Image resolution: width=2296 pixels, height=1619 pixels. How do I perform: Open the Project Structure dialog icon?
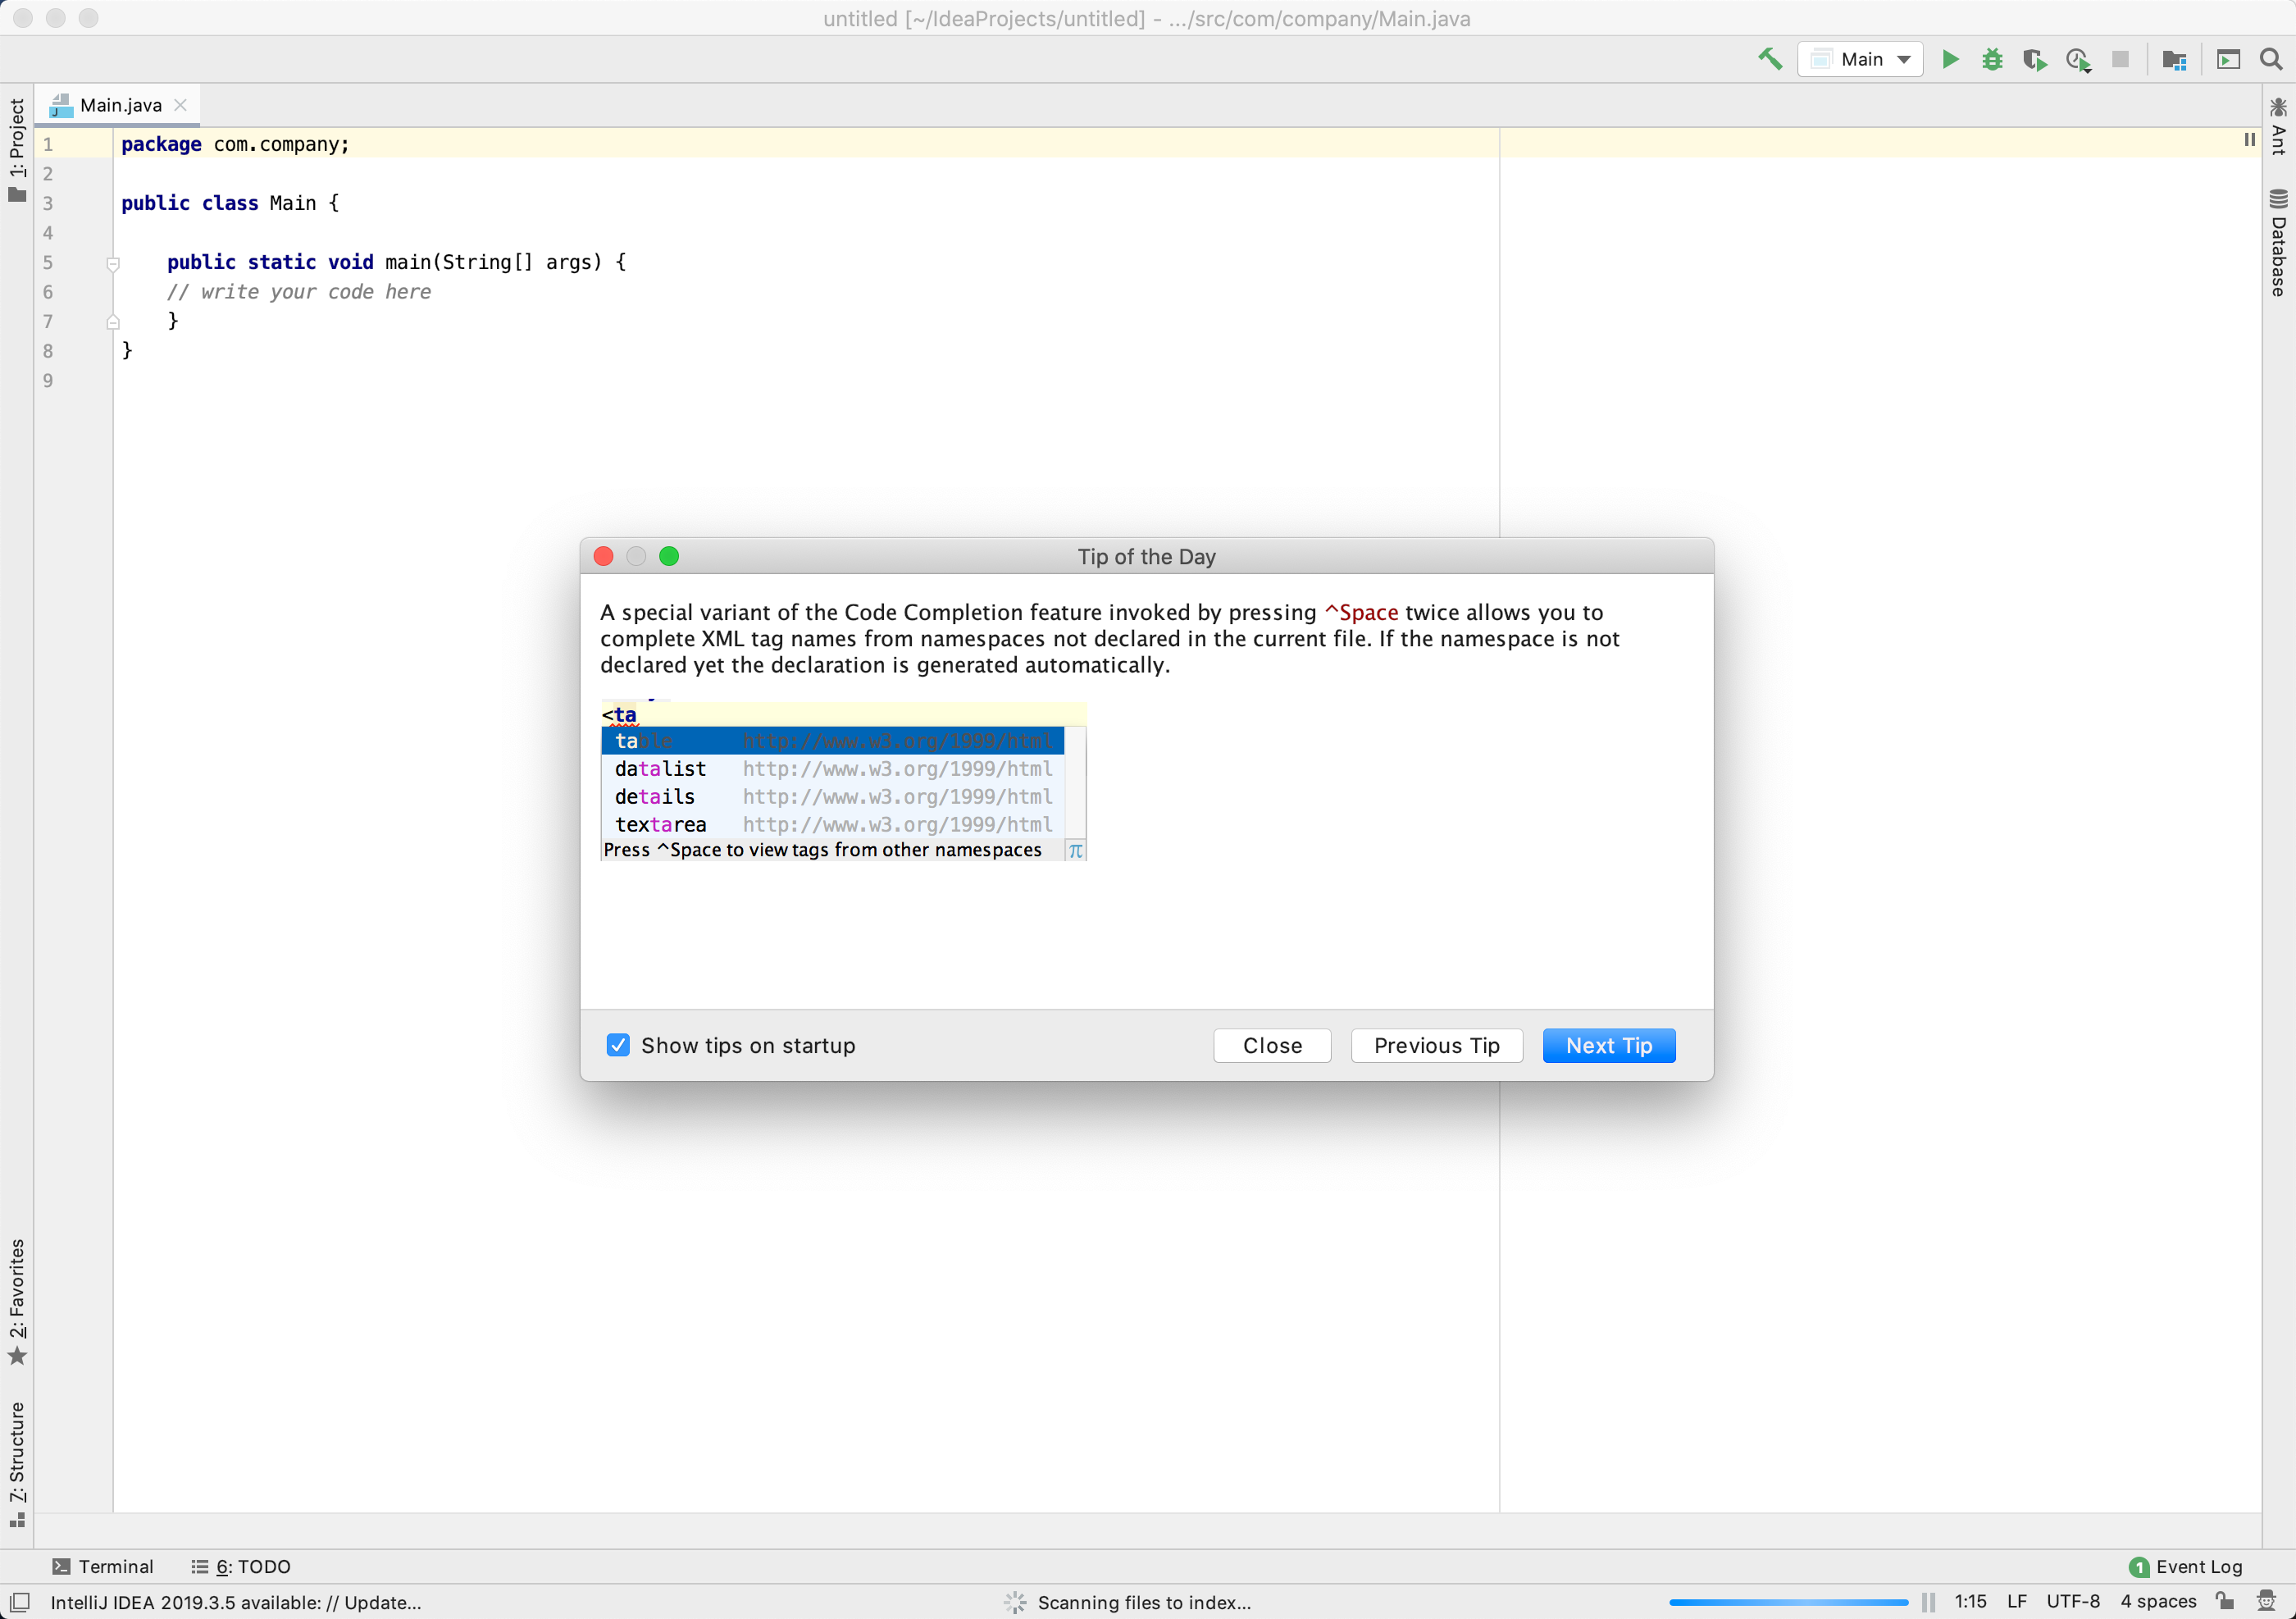2174,60
